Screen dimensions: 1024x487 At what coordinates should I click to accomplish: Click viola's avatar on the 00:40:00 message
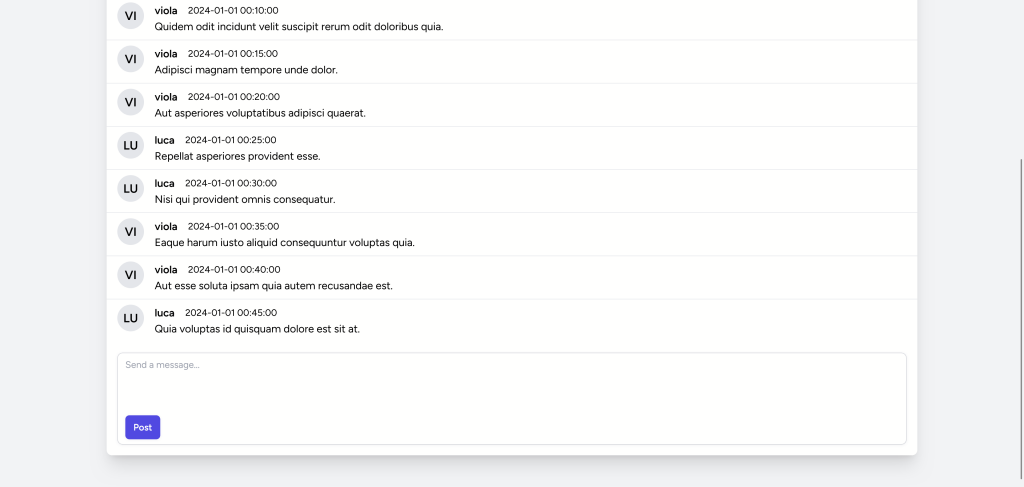pos(130,274)
